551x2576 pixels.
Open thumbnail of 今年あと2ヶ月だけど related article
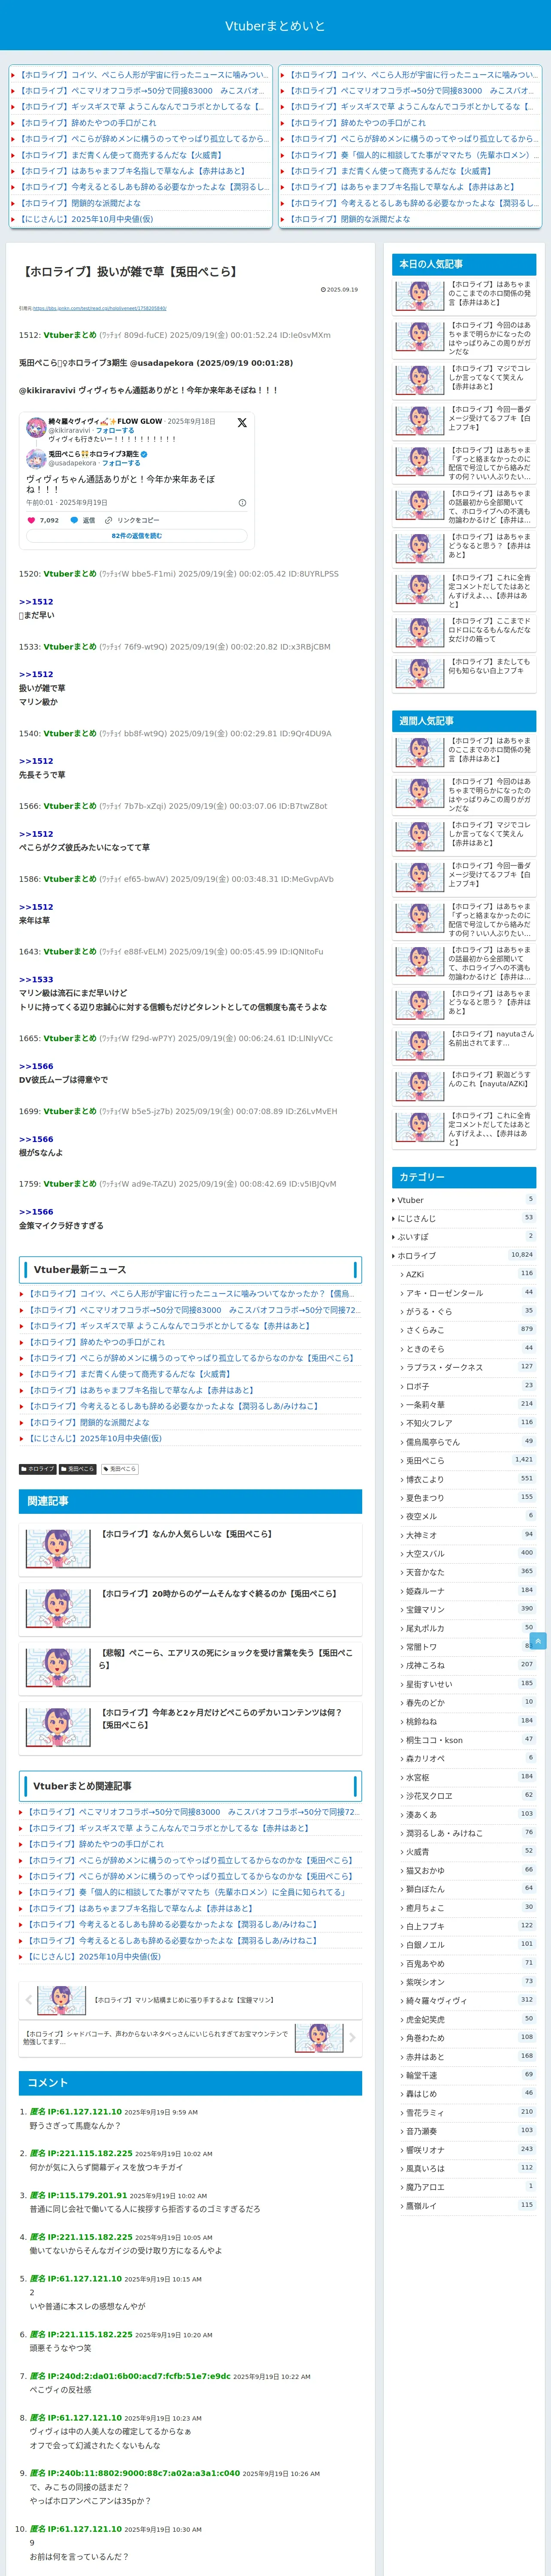58,1727
